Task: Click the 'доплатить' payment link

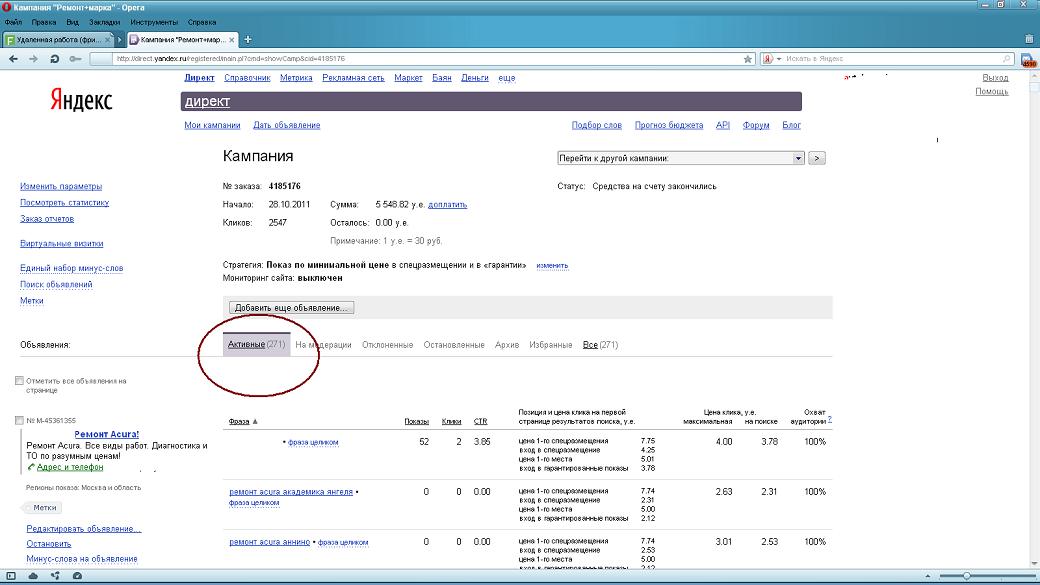Action: (x=447, y=205)
